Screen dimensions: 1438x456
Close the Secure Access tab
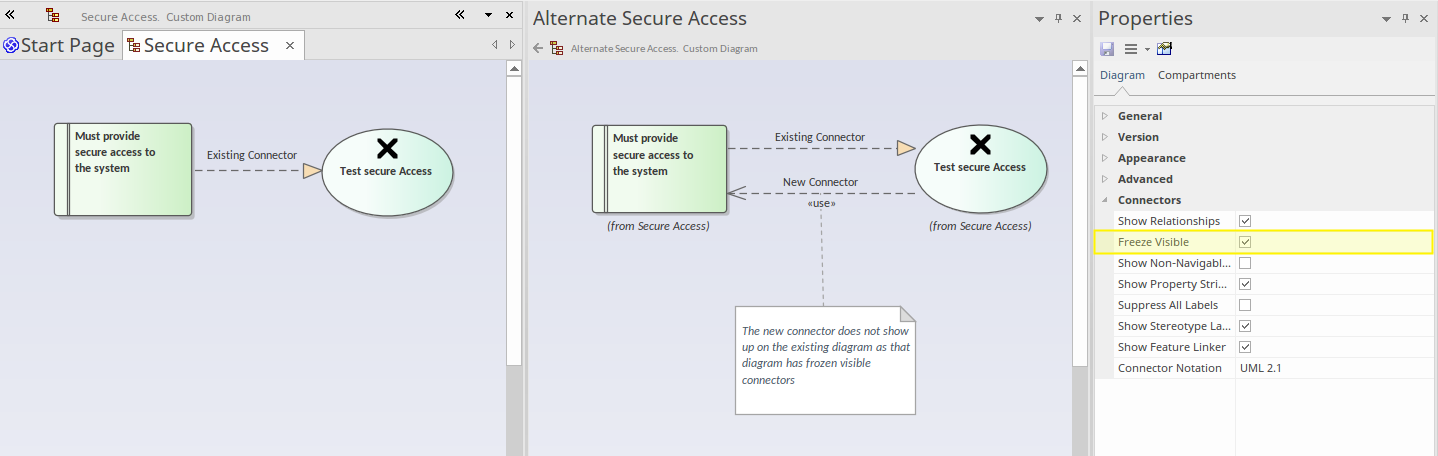point(290,46)
